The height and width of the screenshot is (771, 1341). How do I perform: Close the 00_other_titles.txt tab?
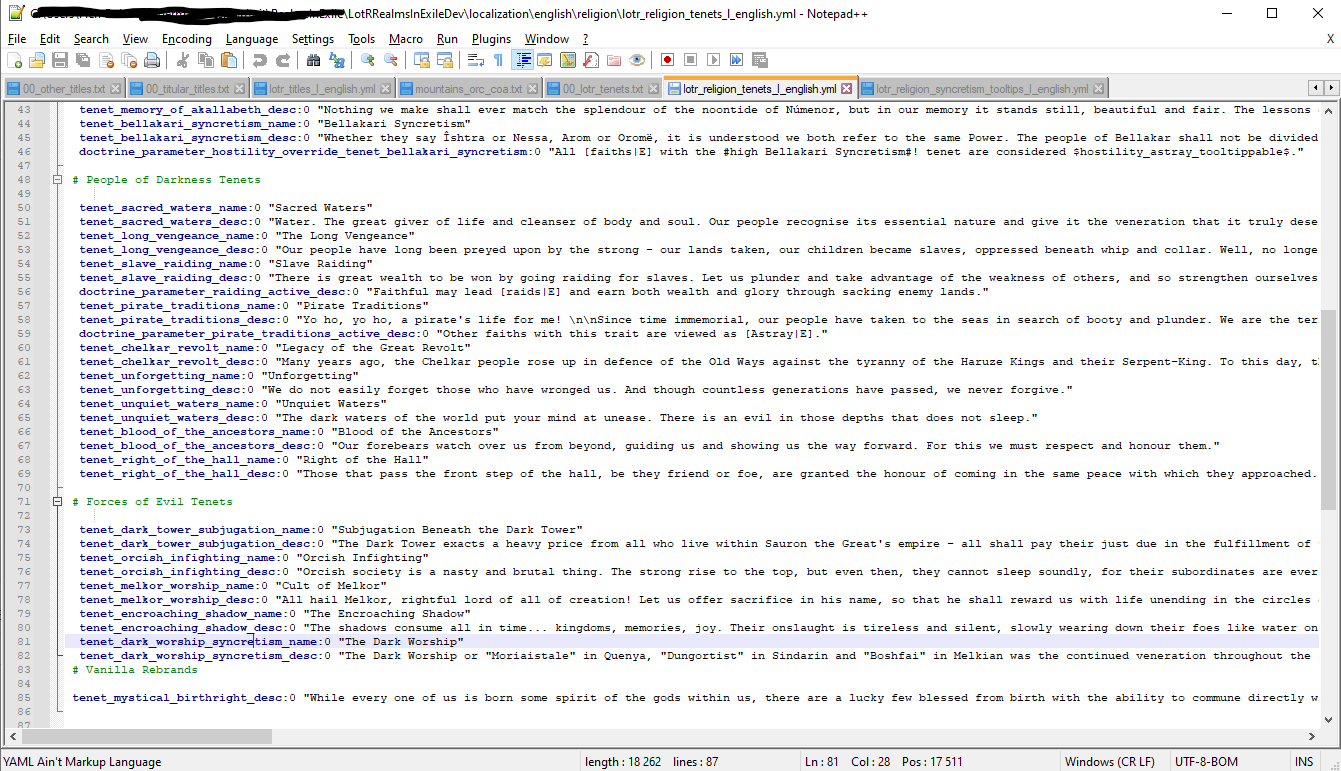[116, 89]
